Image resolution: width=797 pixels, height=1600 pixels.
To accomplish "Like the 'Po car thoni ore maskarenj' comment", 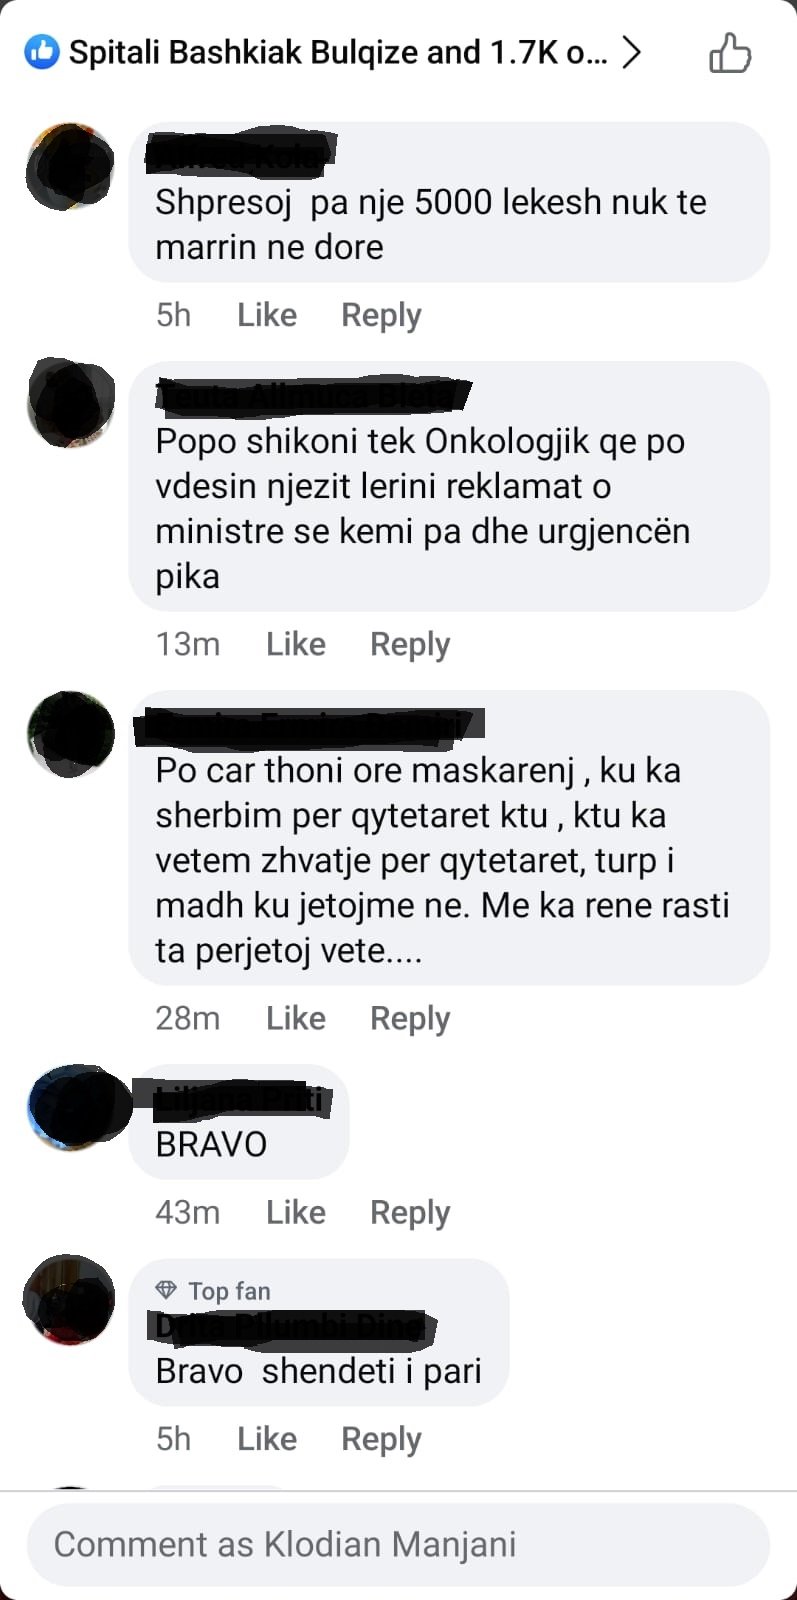I will pyautogui.click(x=296, y=1018).
